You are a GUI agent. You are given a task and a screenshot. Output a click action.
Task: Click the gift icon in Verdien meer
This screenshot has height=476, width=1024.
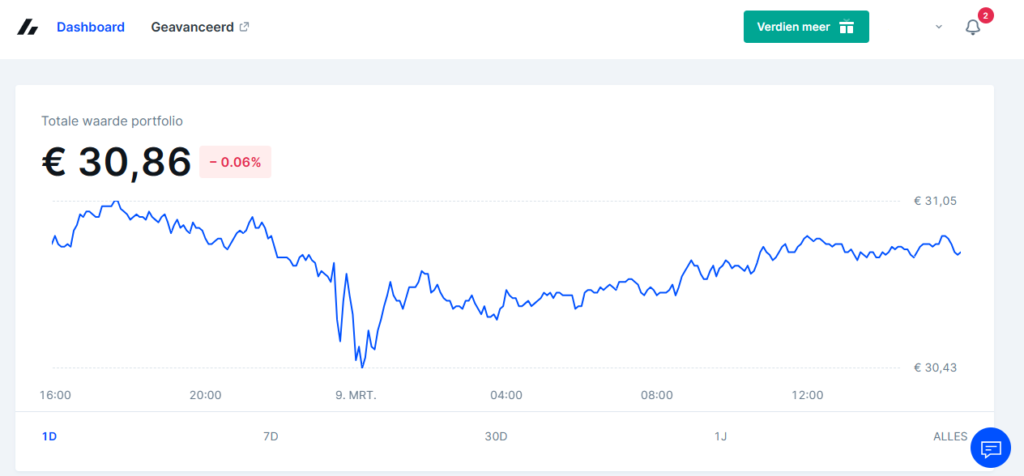tap(847, 27)
